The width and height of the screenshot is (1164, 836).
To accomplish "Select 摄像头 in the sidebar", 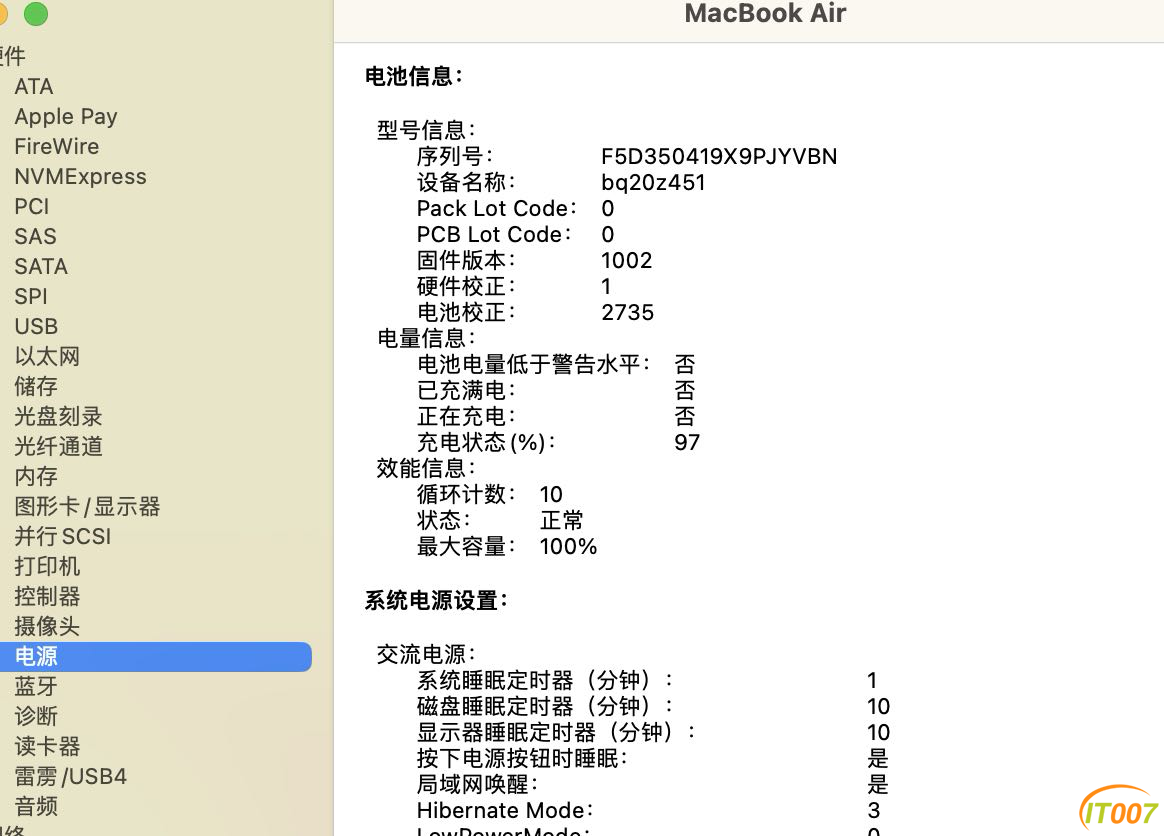I will click(47, 626).
